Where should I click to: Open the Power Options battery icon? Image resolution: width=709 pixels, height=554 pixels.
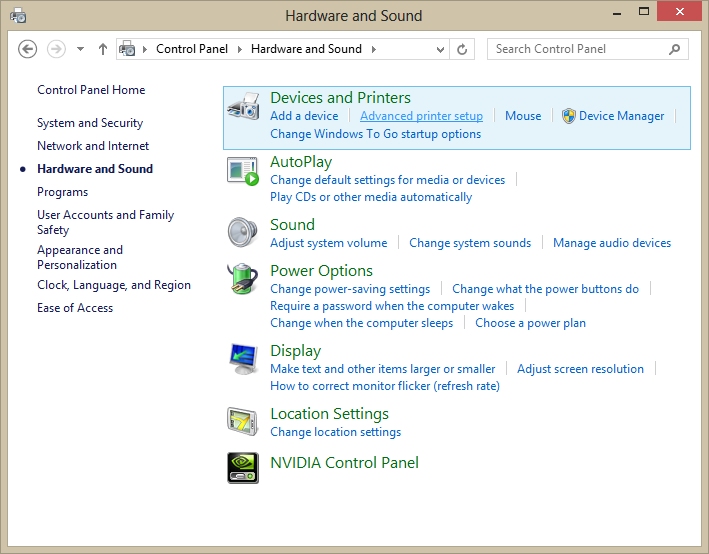(x=243, y=279)
